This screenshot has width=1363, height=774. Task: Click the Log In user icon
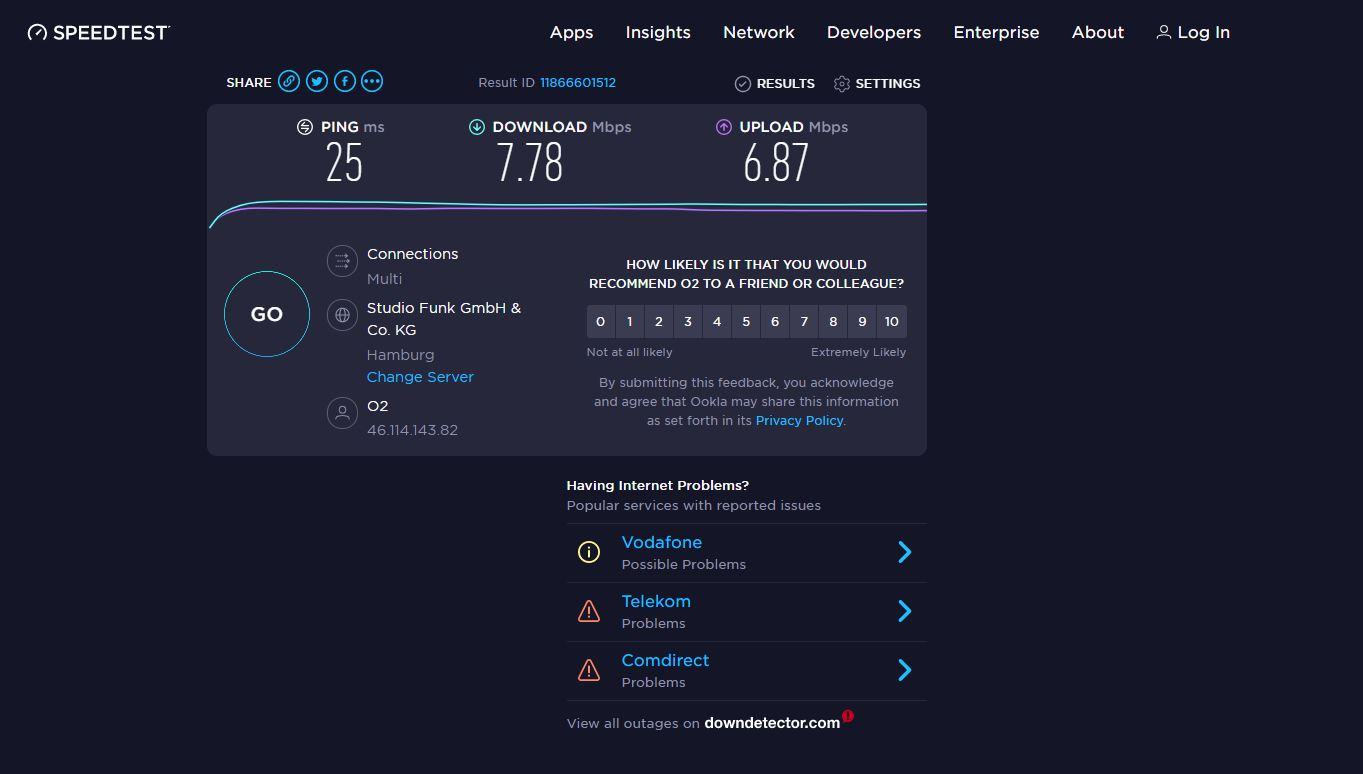[x=1164, y=32]
